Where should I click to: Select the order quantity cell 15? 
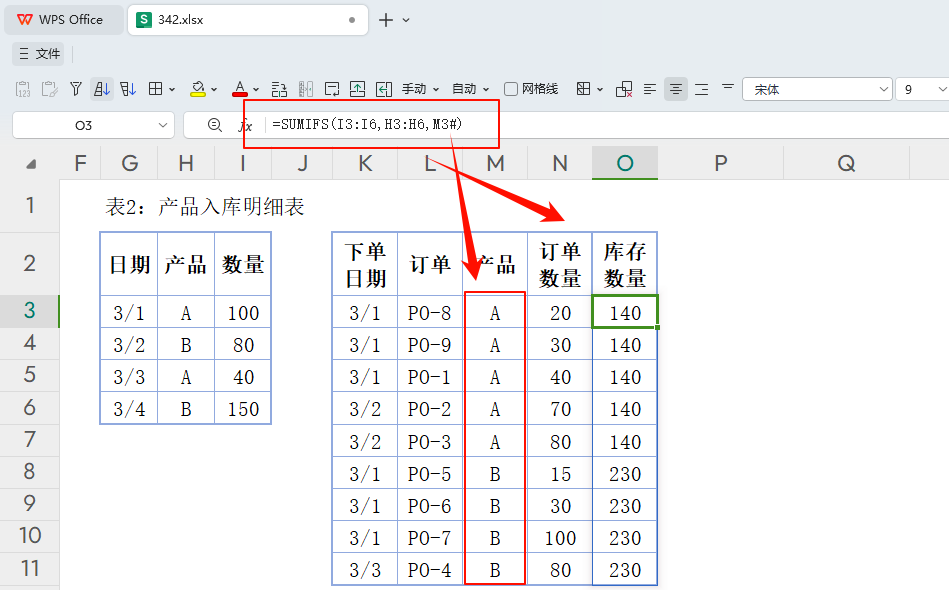click(x=560, y=474)
